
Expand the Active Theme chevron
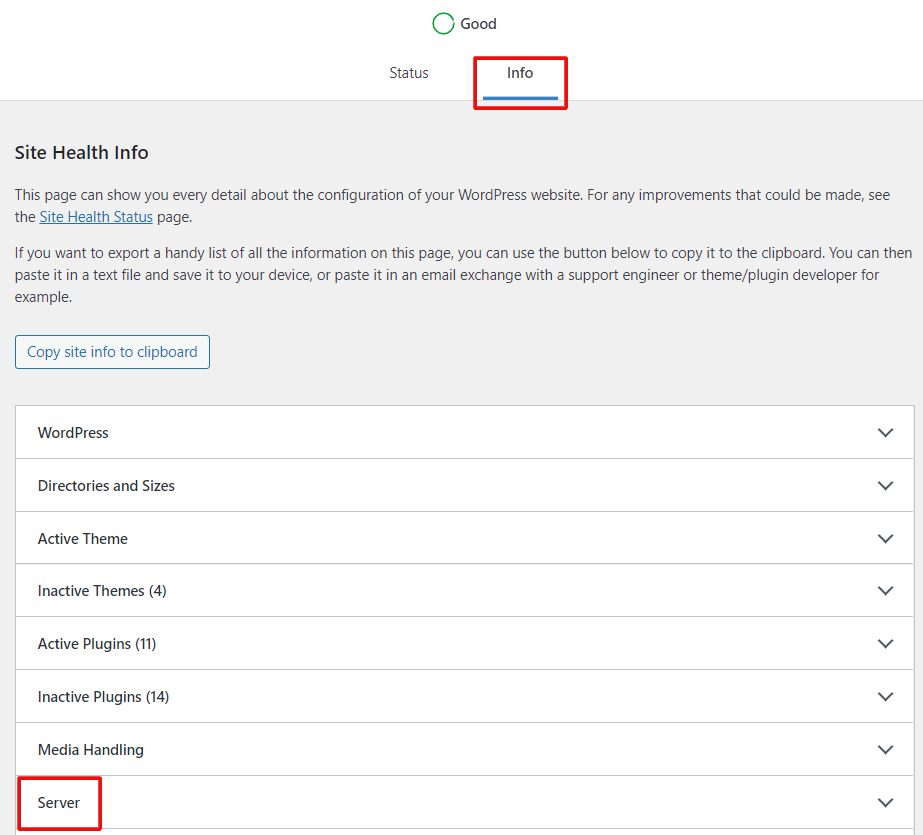click(x=885, y=538)
